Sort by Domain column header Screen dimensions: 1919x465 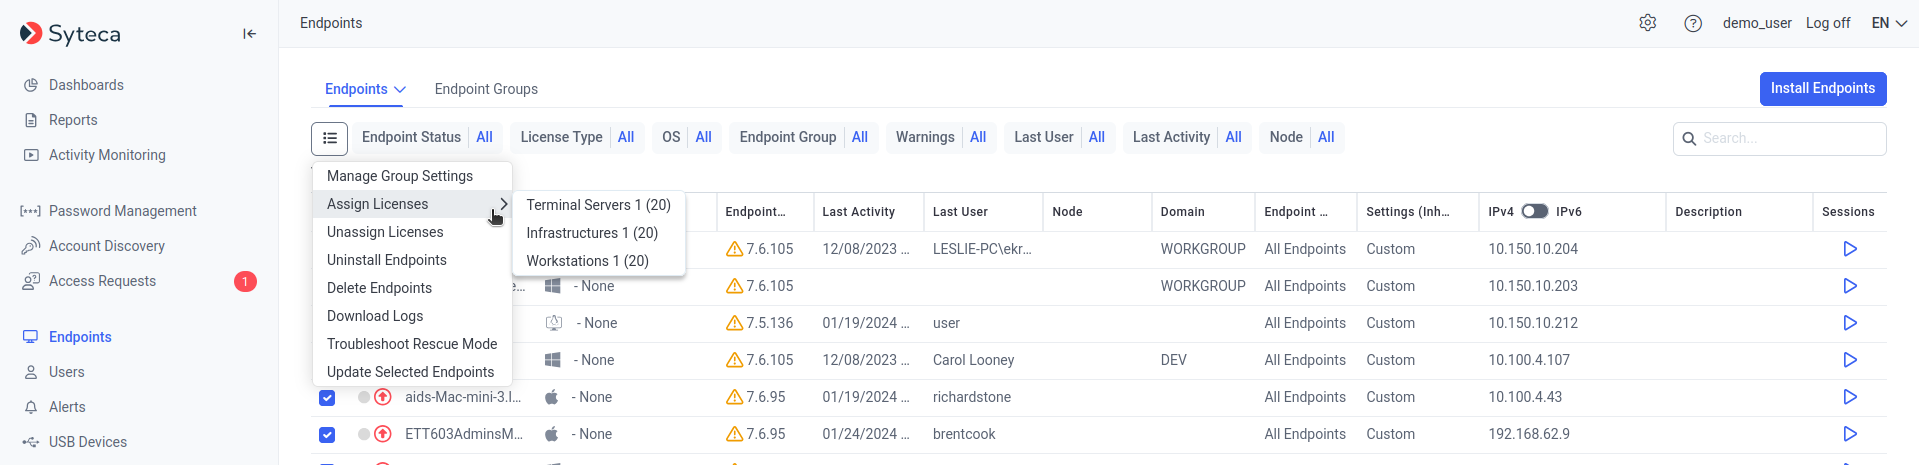[x=1182, y=212]
